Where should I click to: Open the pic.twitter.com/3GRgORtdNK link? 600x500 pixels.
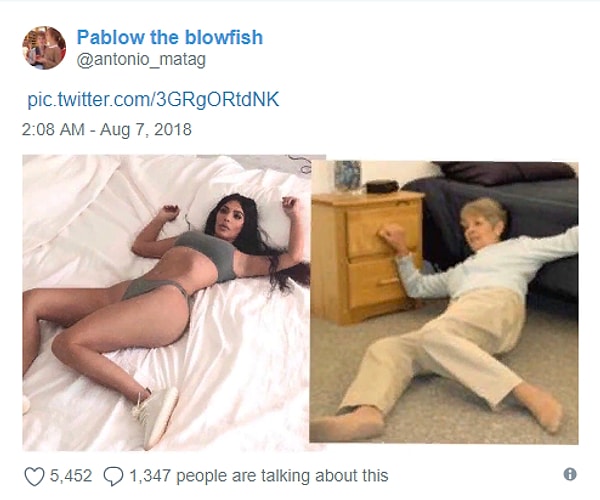(x=153, y=99)
